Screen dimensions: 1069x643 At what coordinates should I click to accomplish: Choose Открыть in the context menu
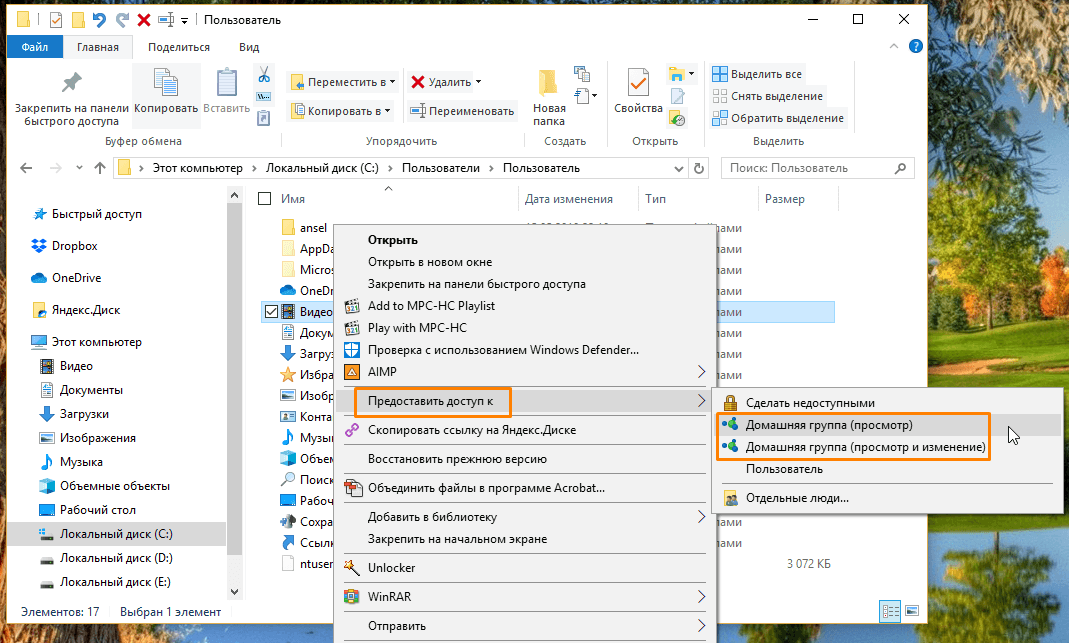393,239
